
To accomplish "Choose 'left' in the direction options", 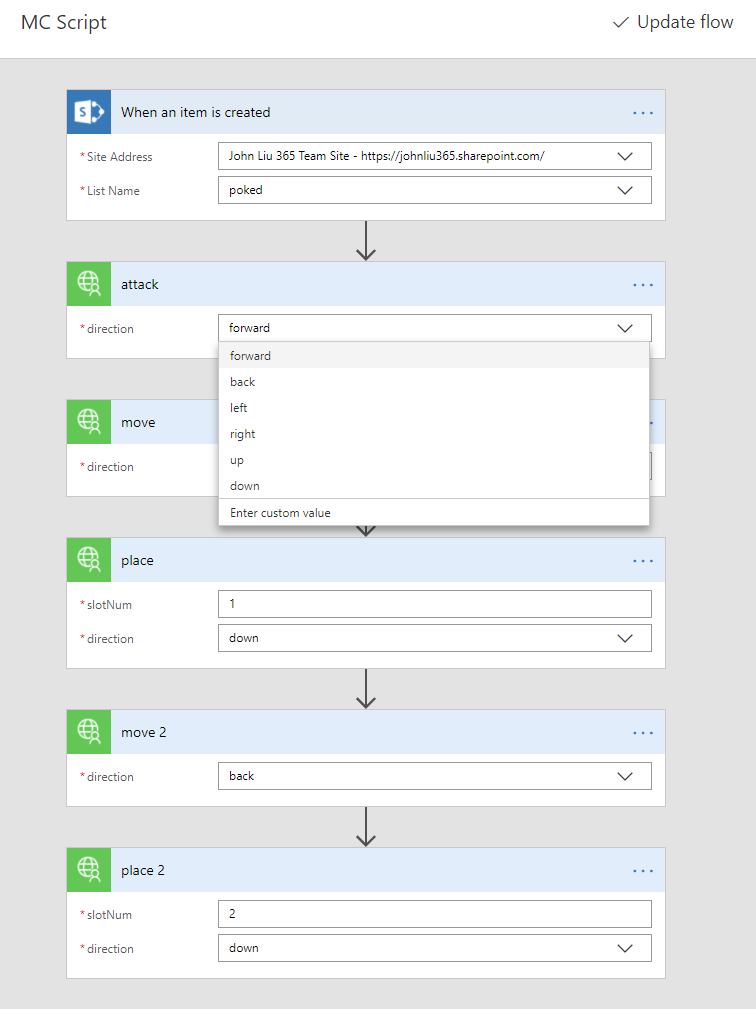I will 239,408.
